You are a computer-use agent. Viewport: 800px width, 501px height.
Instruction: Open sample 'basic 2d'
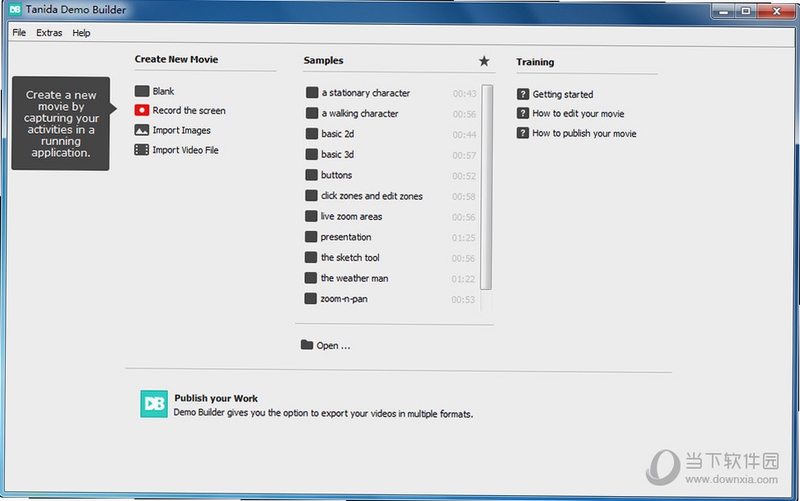click(337, 134)
